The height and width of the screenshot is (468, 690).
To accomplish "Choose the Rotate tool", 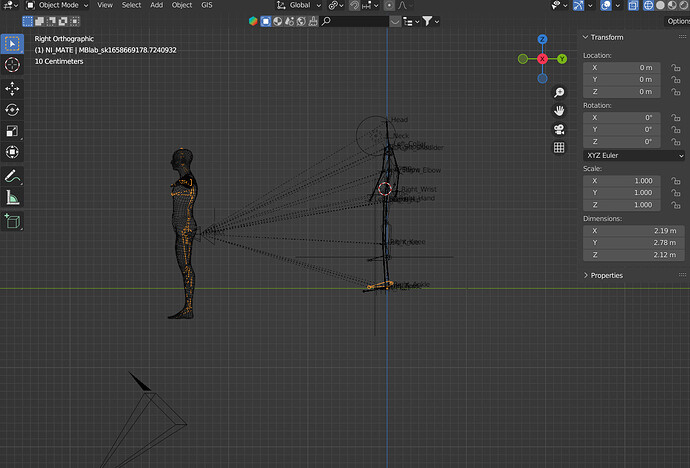I will click(12, 110).
